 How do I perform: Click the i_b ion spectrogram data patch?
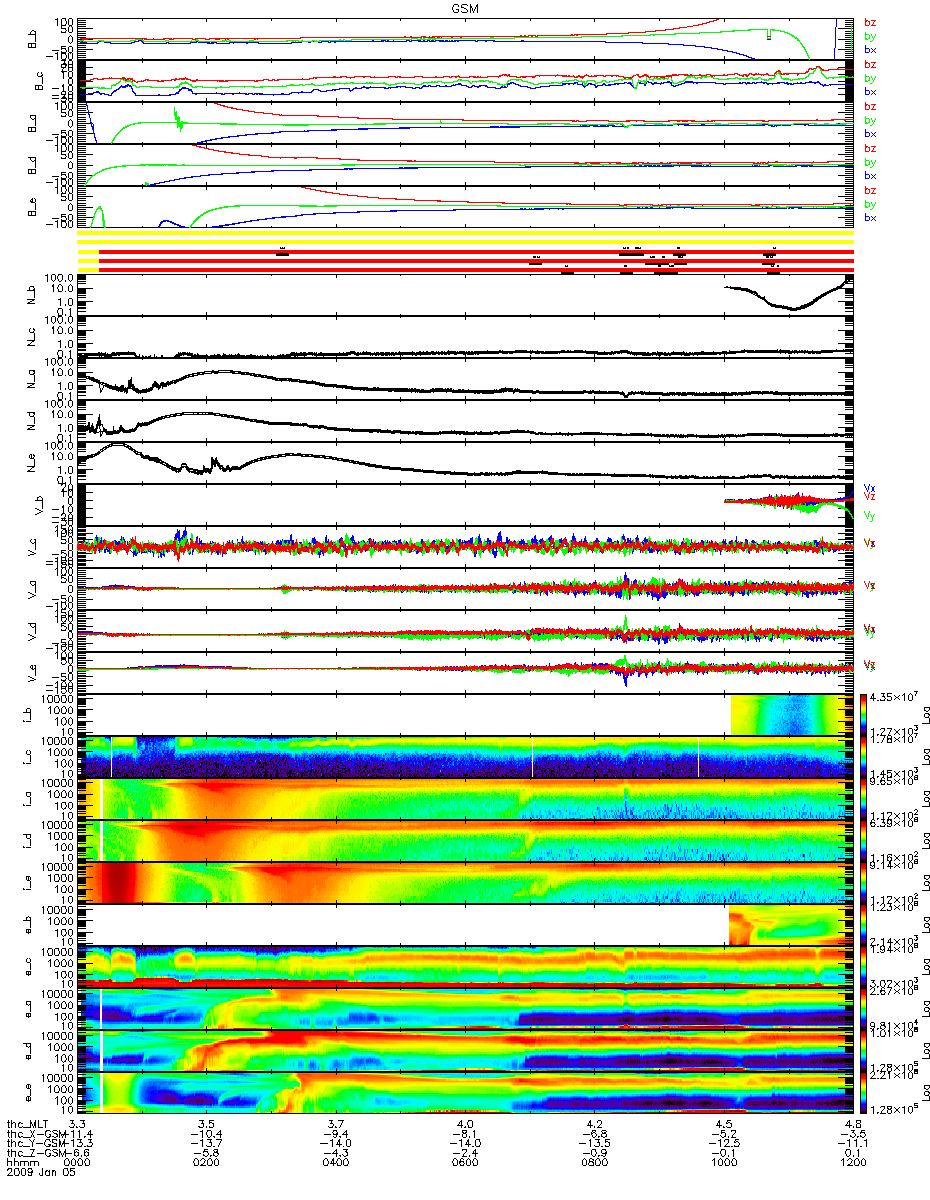pyautogui.click(x=792, y=714)
